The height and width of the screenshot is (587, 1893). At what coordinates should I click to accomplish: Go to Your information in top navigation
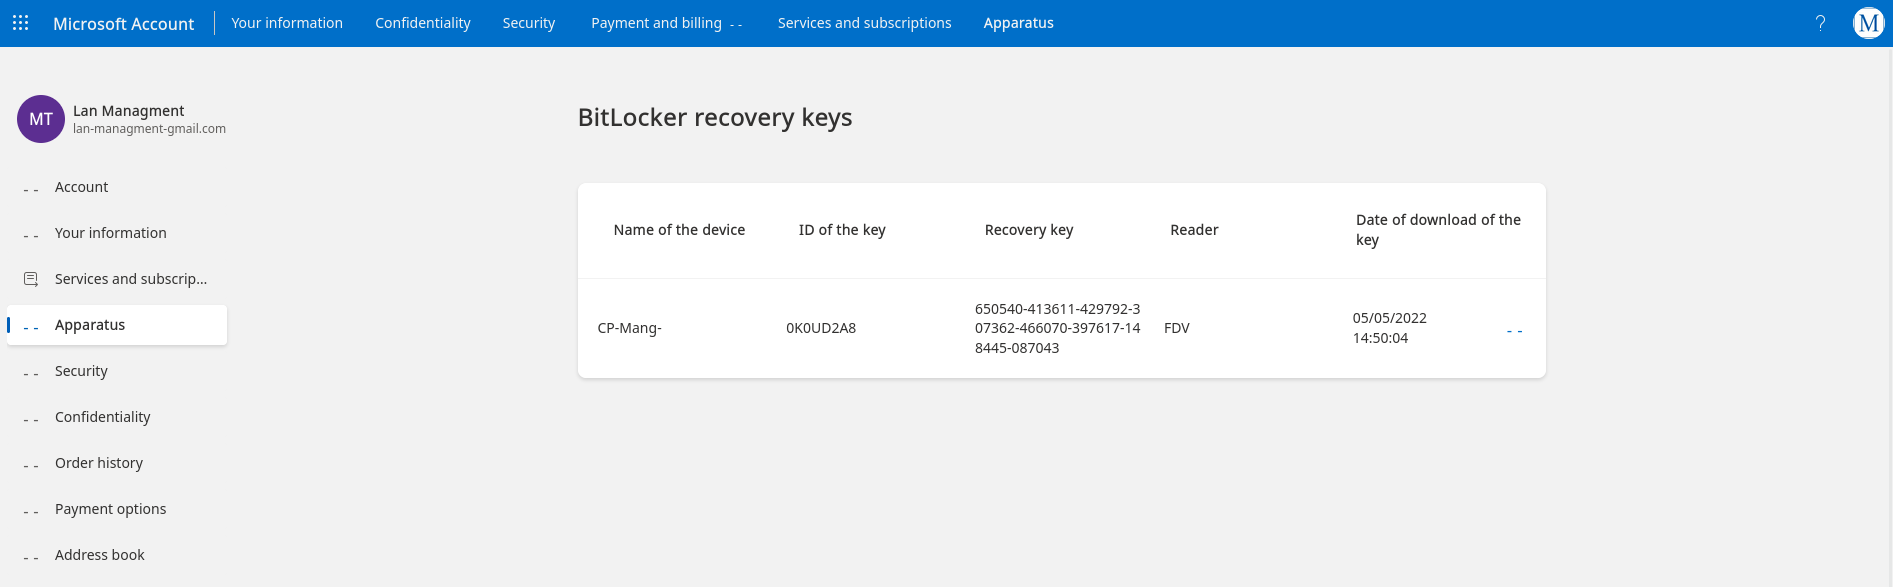tap(287, 23)
